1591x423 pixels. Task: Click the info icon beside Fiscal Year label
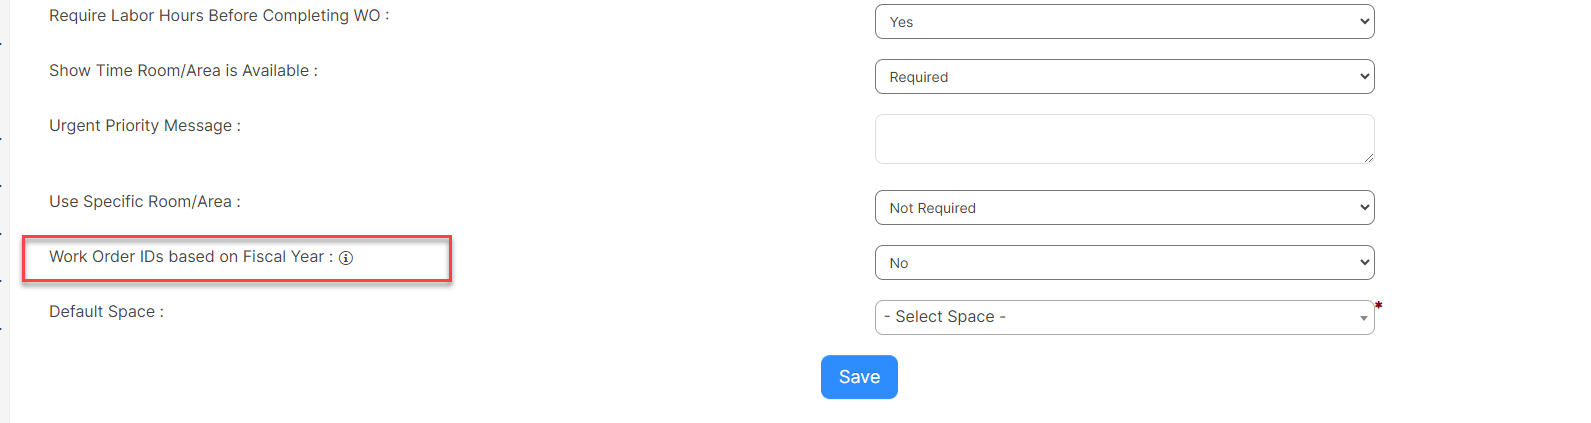(346, 258)
